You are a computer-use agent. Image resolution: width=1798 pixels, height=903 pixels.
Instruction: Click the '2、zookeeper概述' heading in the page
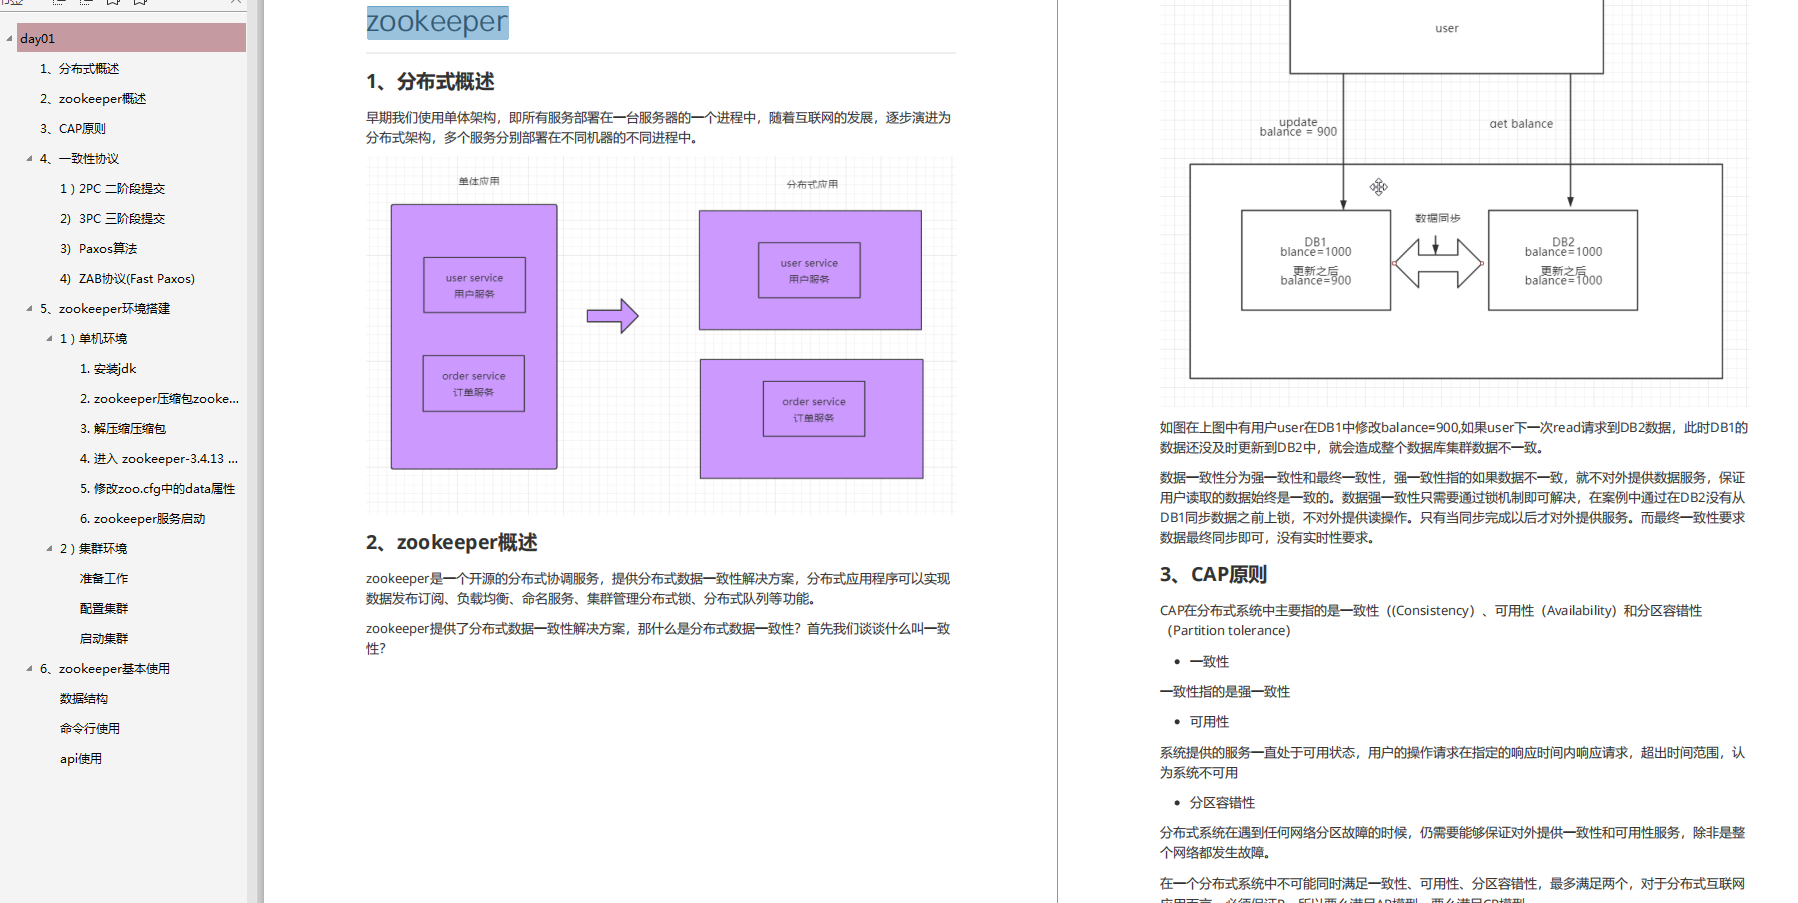[x=452, y=542]
